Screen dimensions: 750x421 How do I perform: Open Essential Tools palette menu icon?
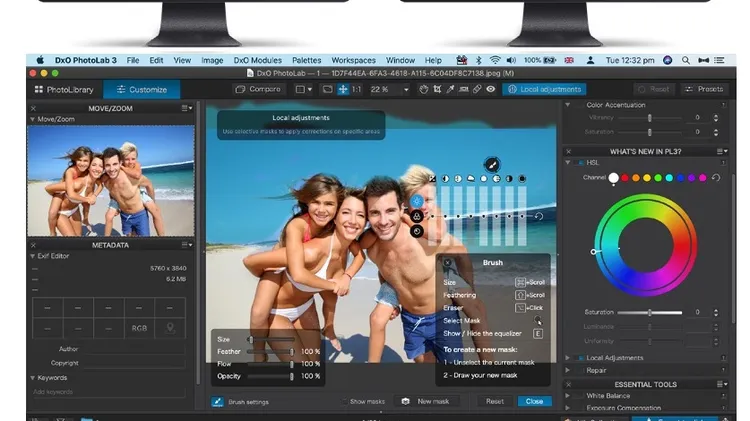pyautogui.click(x=722, y=384)
